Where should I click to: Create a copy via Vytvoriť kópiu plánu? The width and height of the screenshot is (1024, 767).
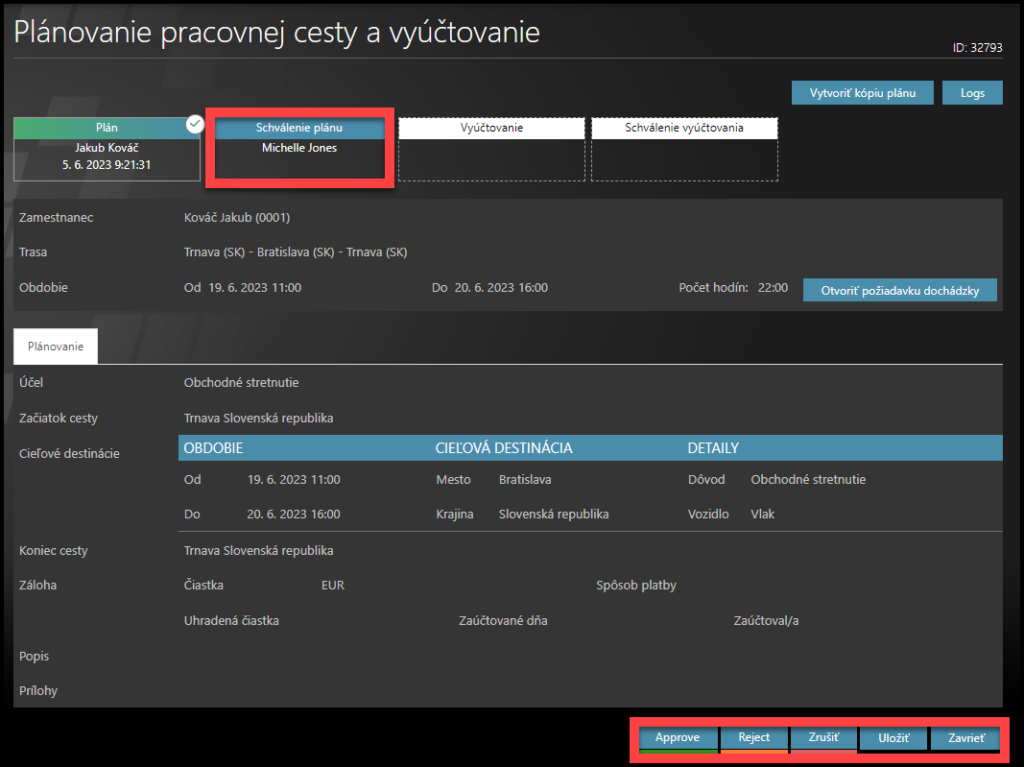(x=863, y=93)
